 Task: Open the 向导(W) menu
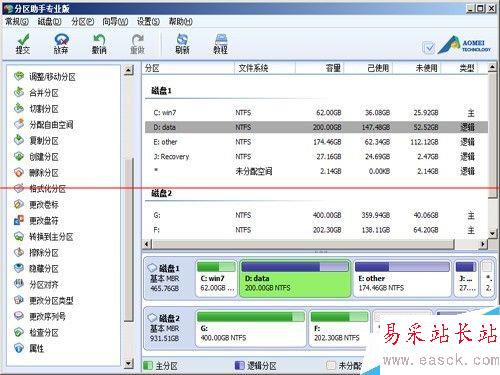[115, 22]
